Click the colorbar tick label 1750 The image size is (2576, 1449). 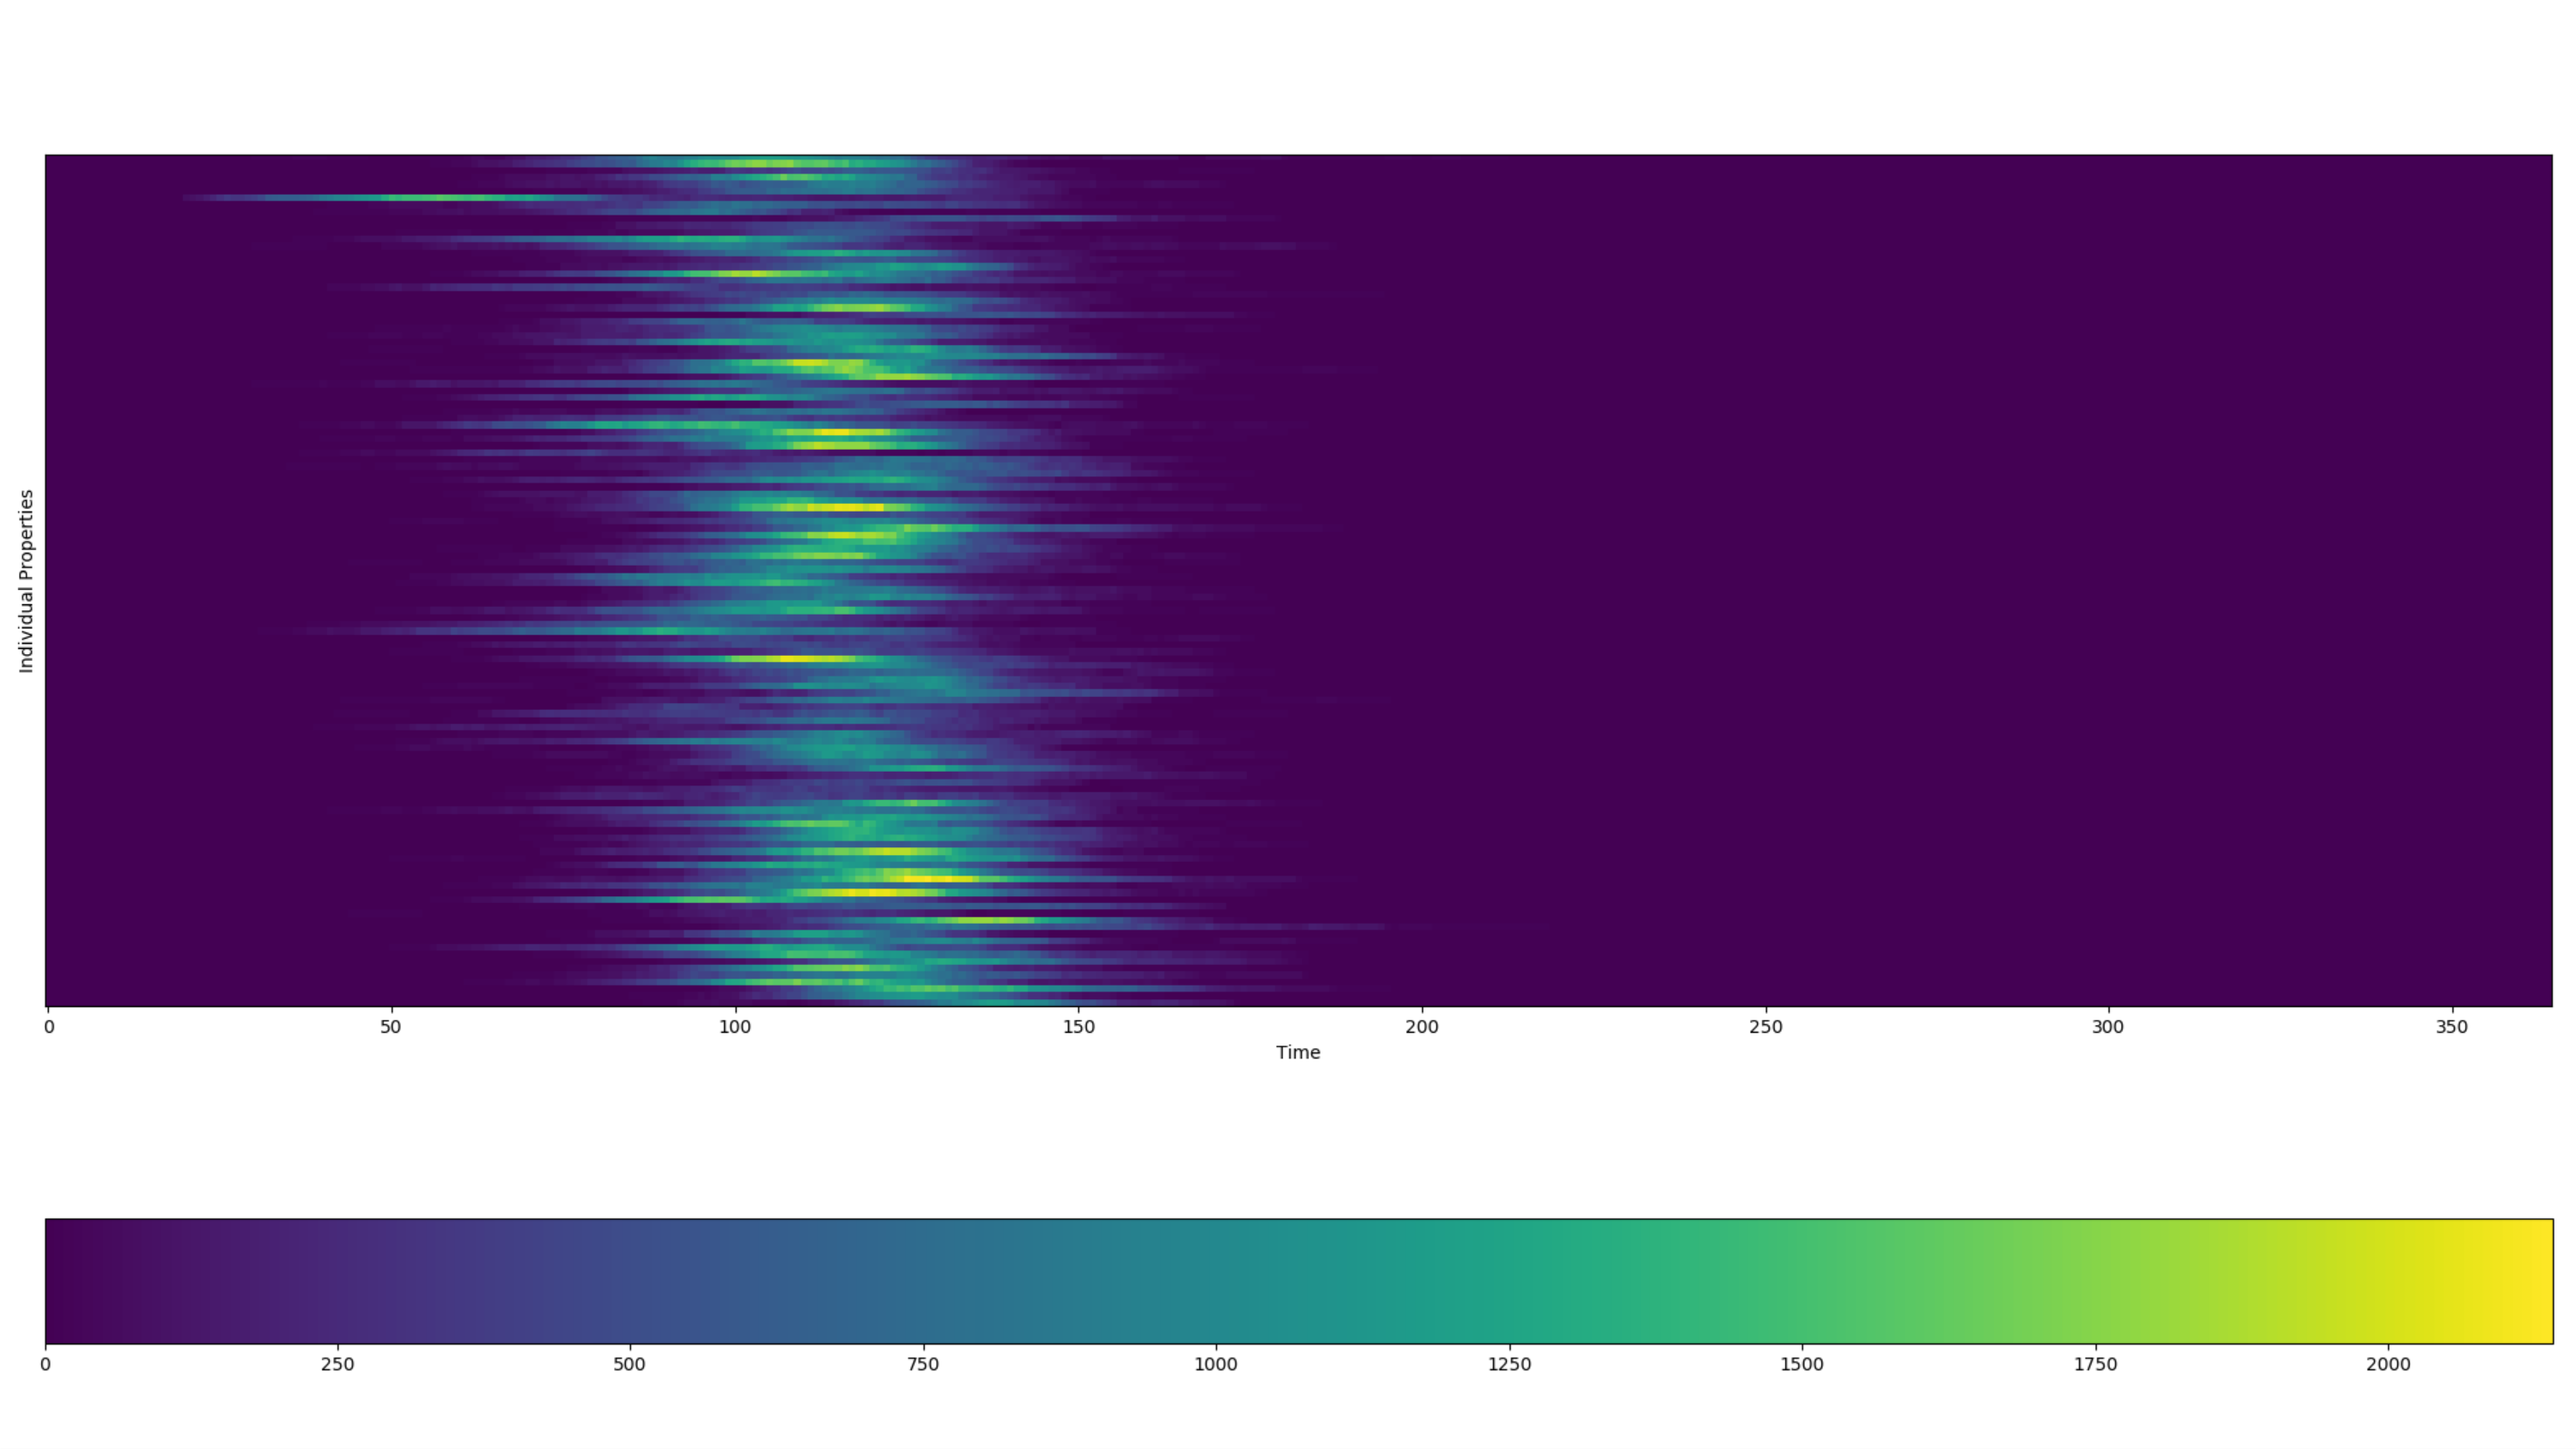click(x=2095, y=1364)
